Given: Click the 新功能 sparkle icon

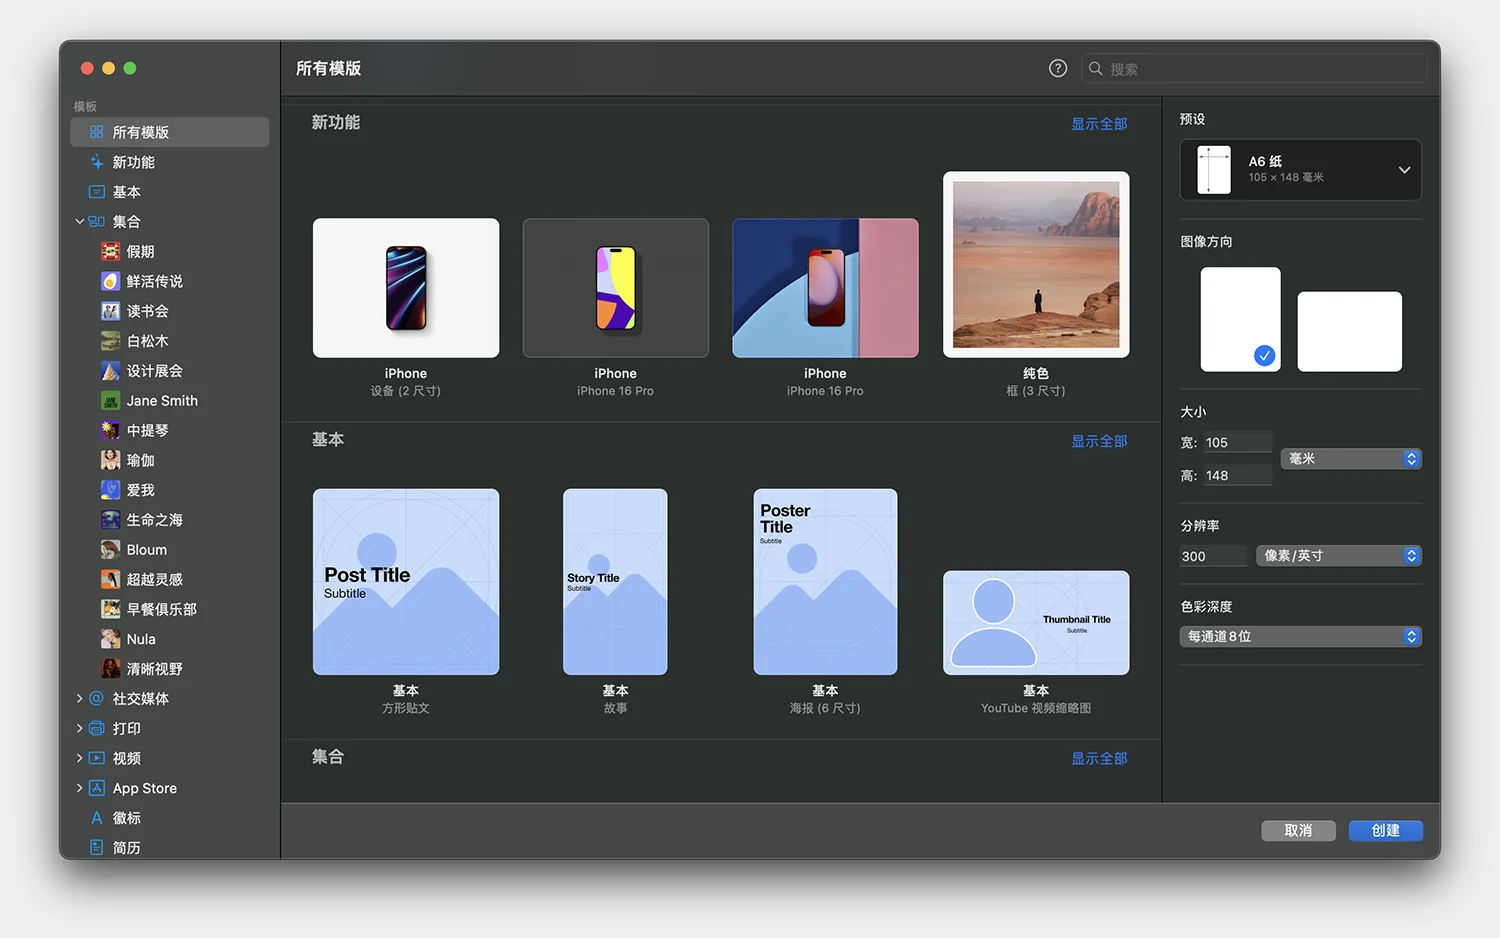Looking at the screenshot, I should [97, 162].
